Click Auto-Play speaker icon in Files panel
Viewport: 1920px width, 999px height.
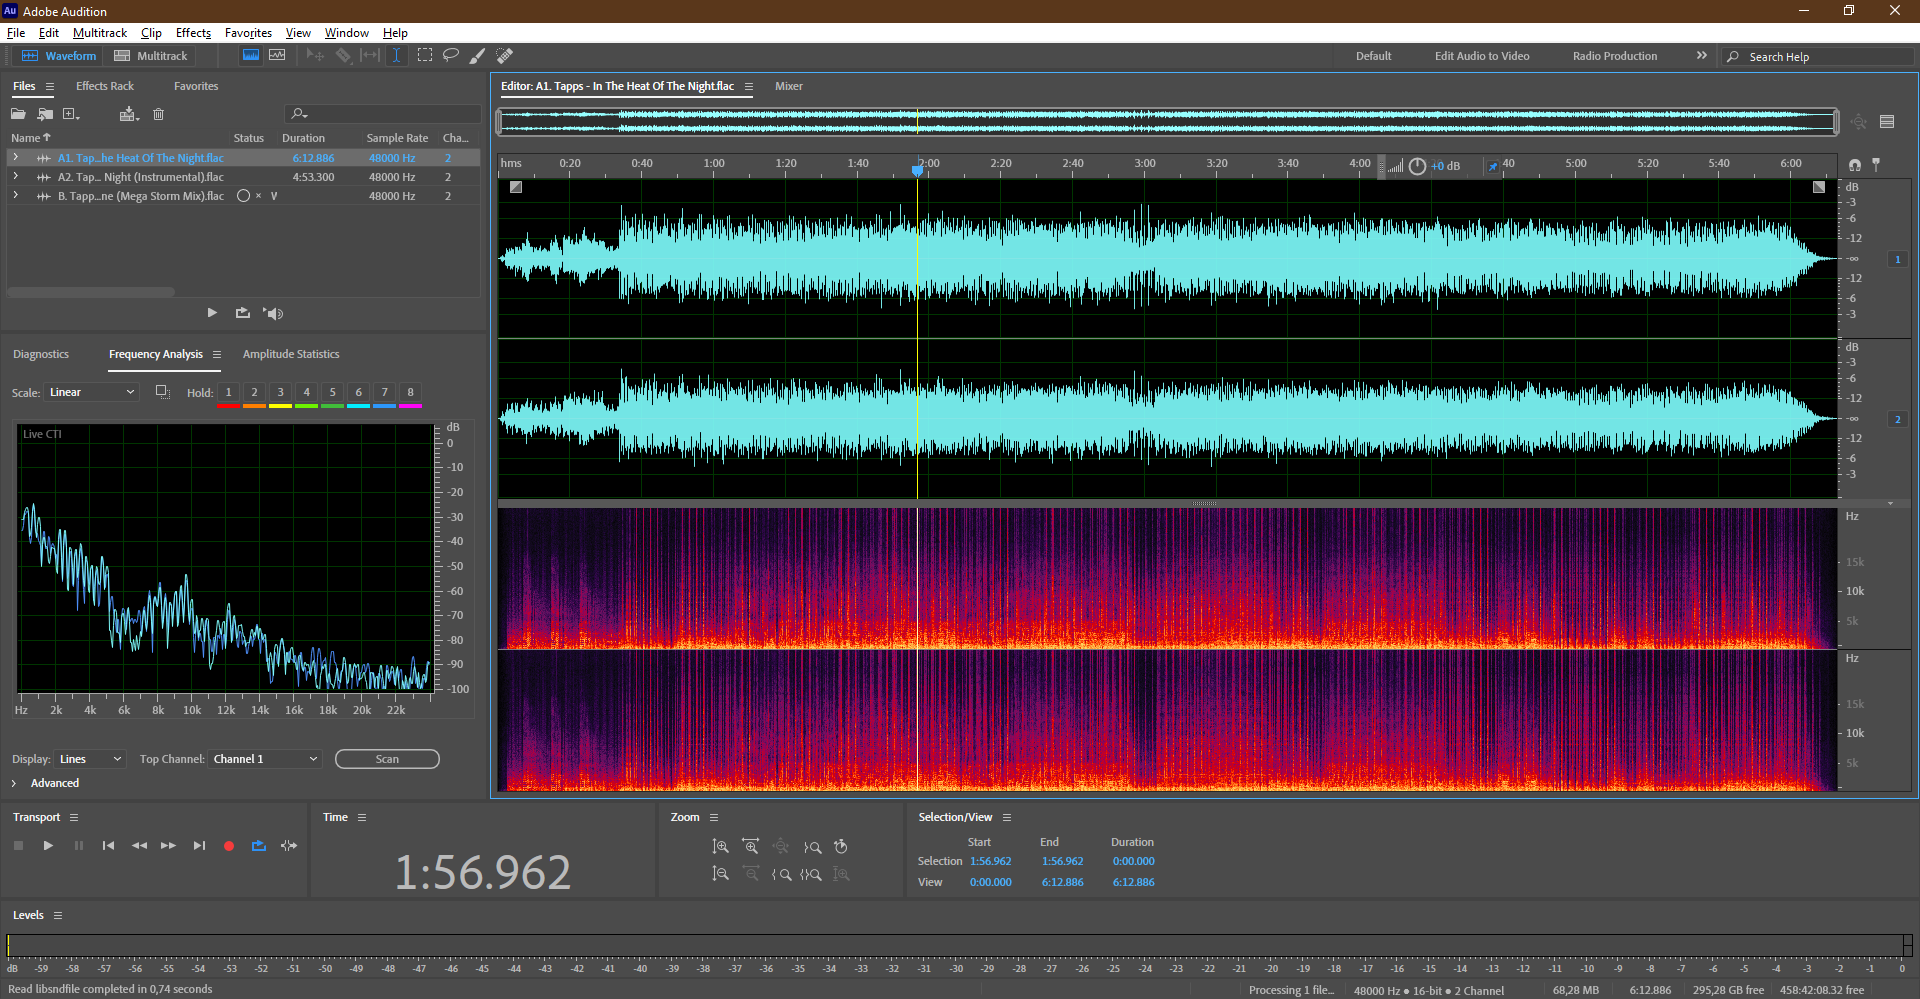pyautogui.click(x=273, y=313)
